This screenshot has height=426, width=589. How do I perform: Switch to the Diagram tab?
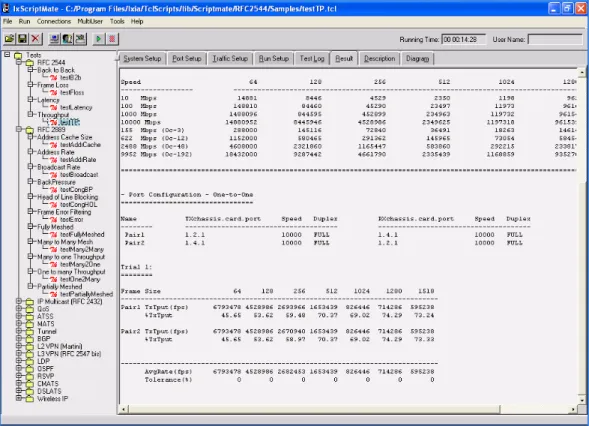pyautogui.click(x=417, y=59)
